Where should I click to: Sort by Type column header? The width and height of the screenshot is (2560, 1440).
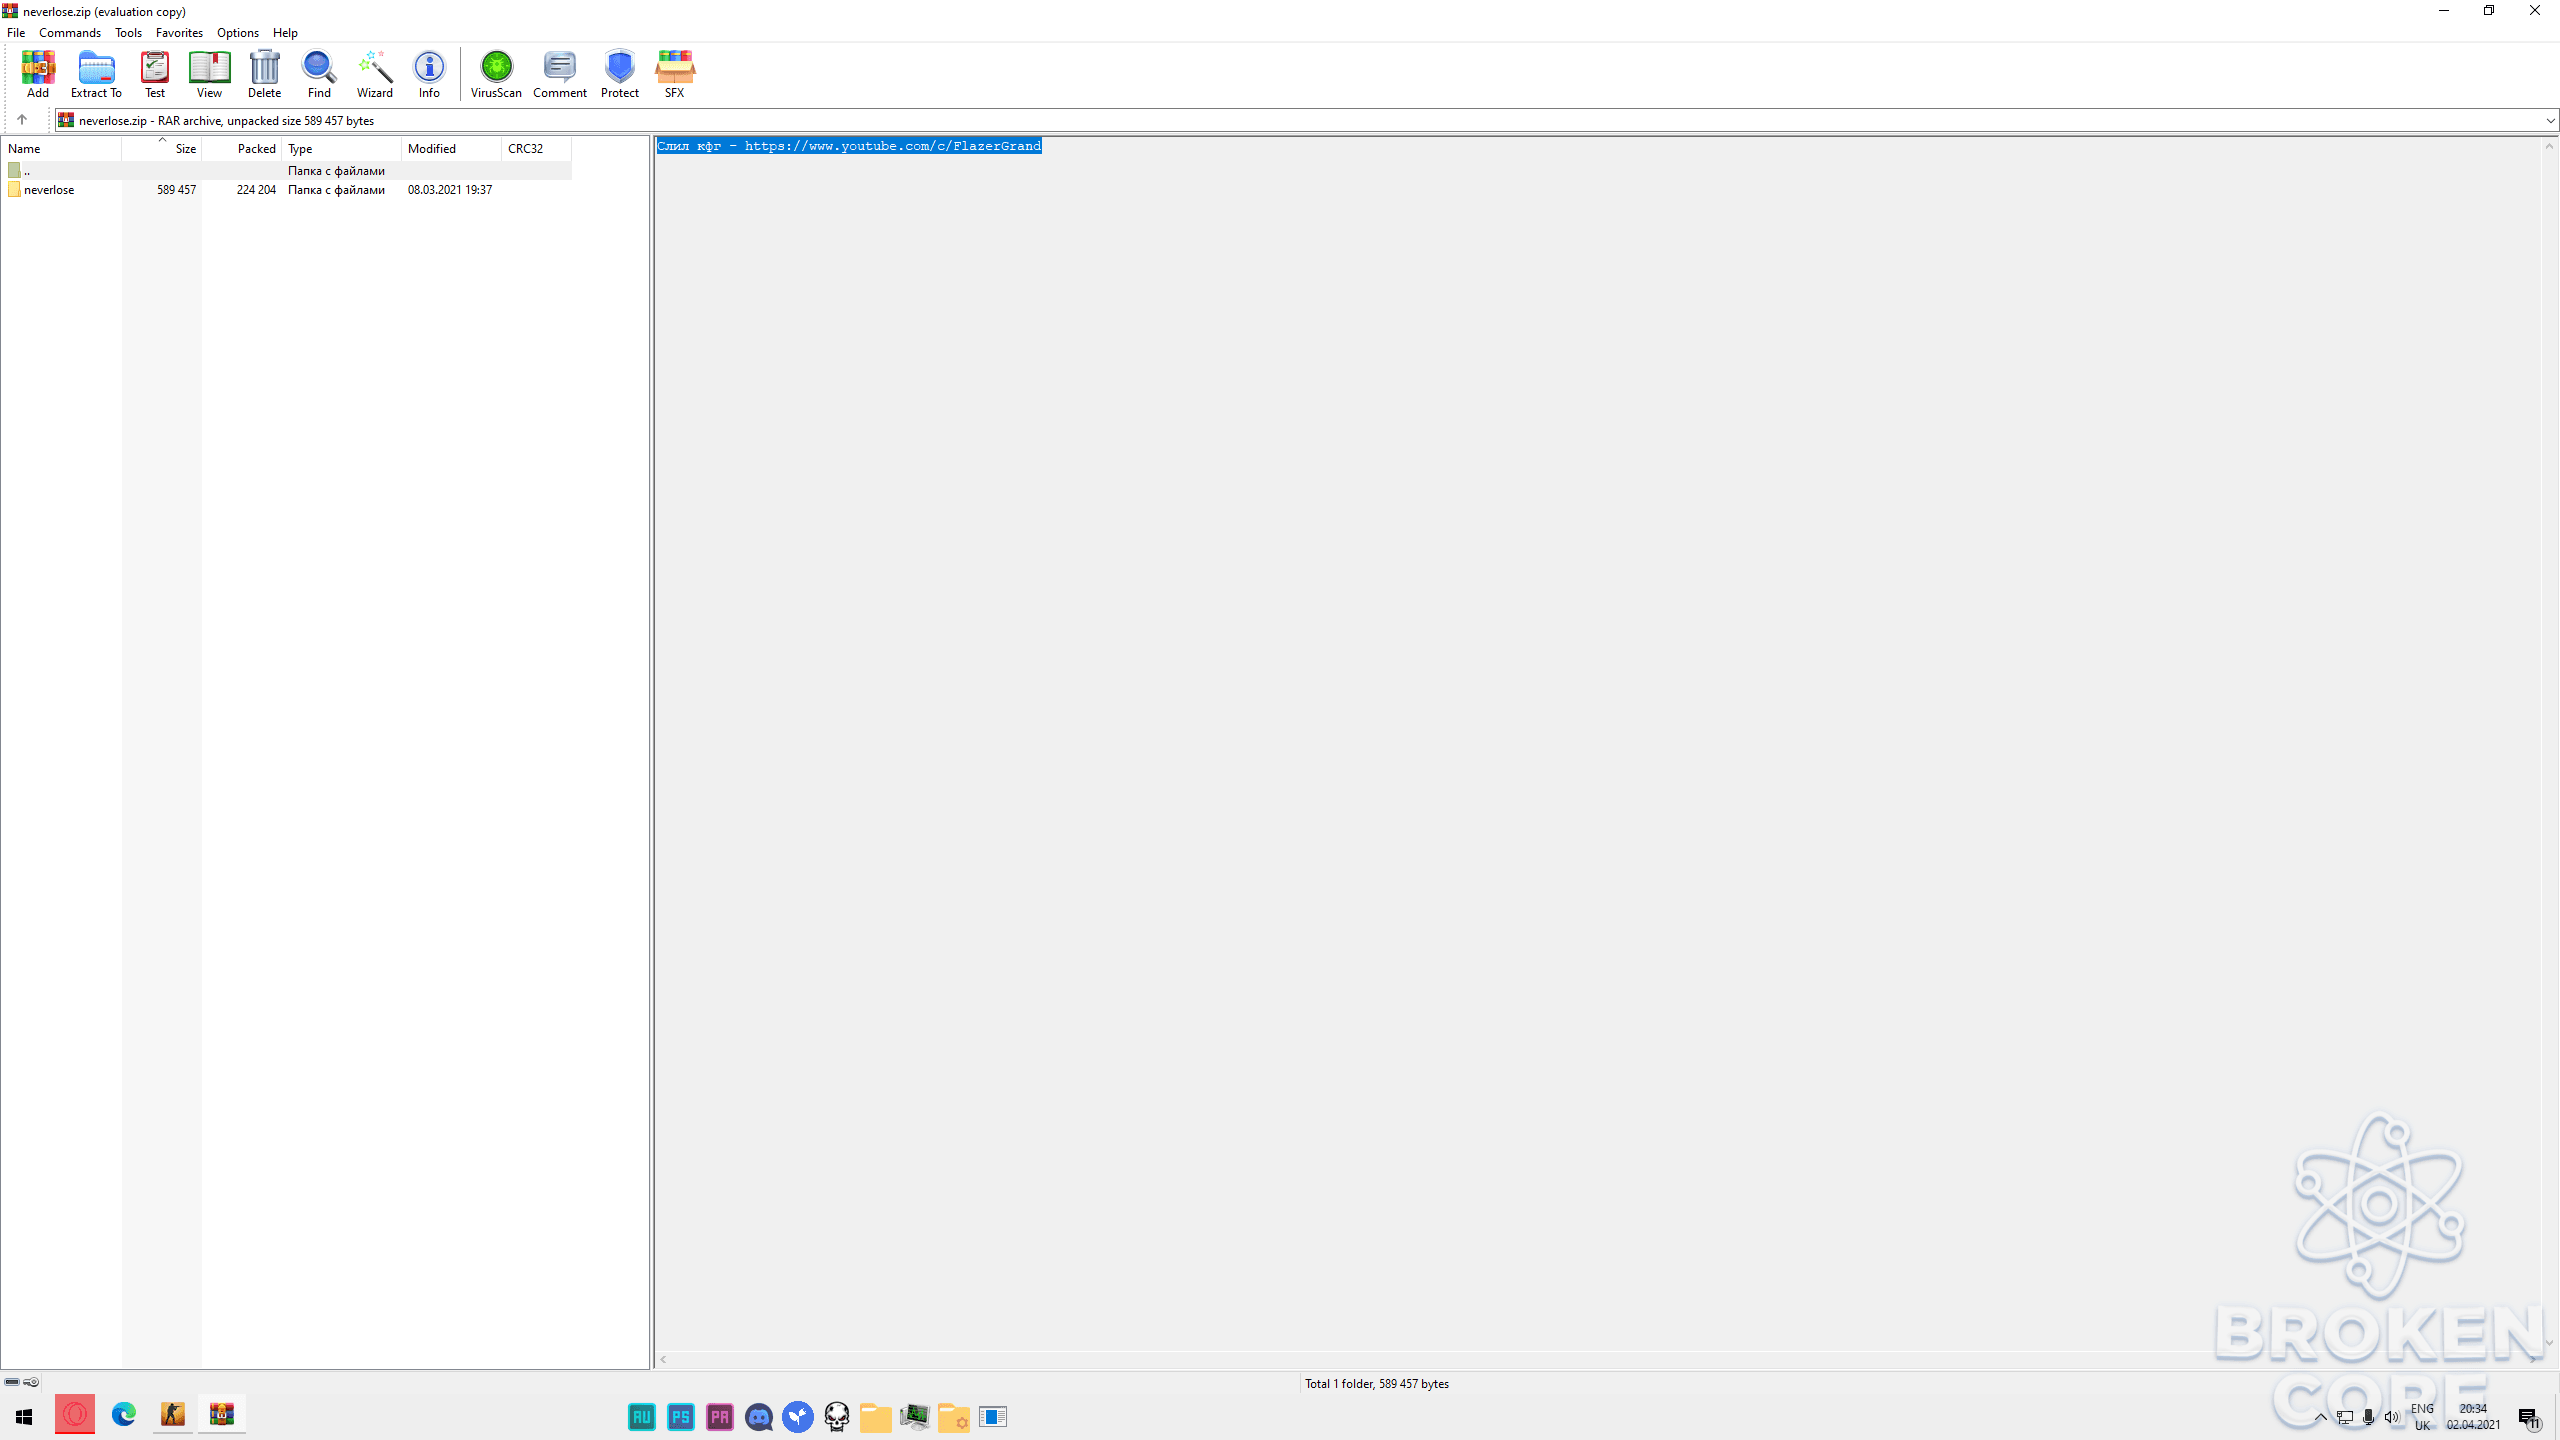coord(341,148)
